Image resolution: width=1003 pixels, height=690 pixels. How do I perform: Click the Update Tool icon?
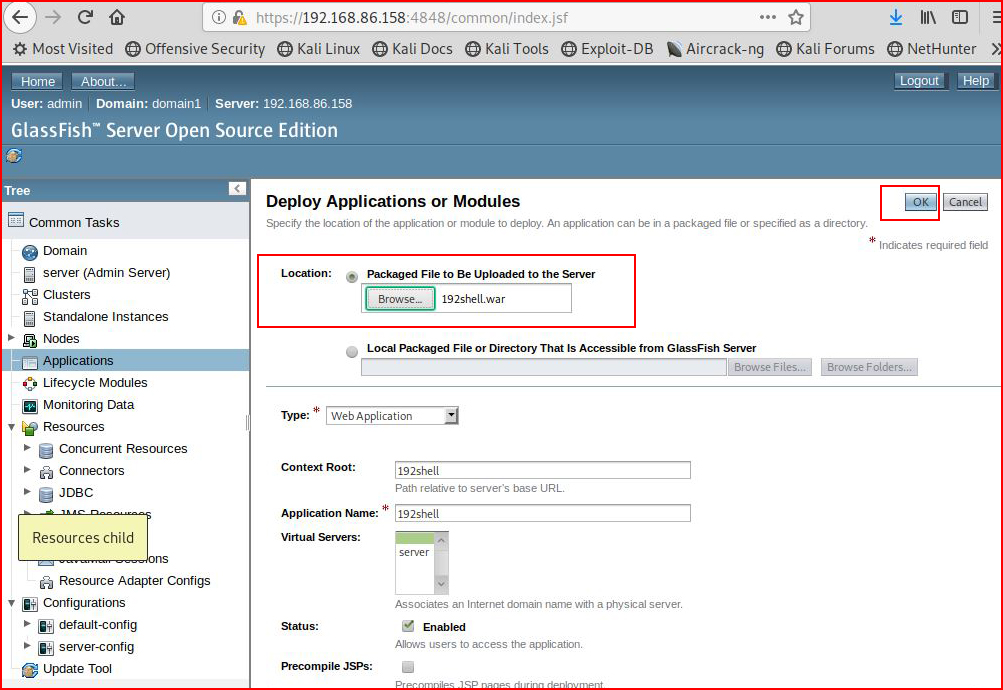point(29,670)
